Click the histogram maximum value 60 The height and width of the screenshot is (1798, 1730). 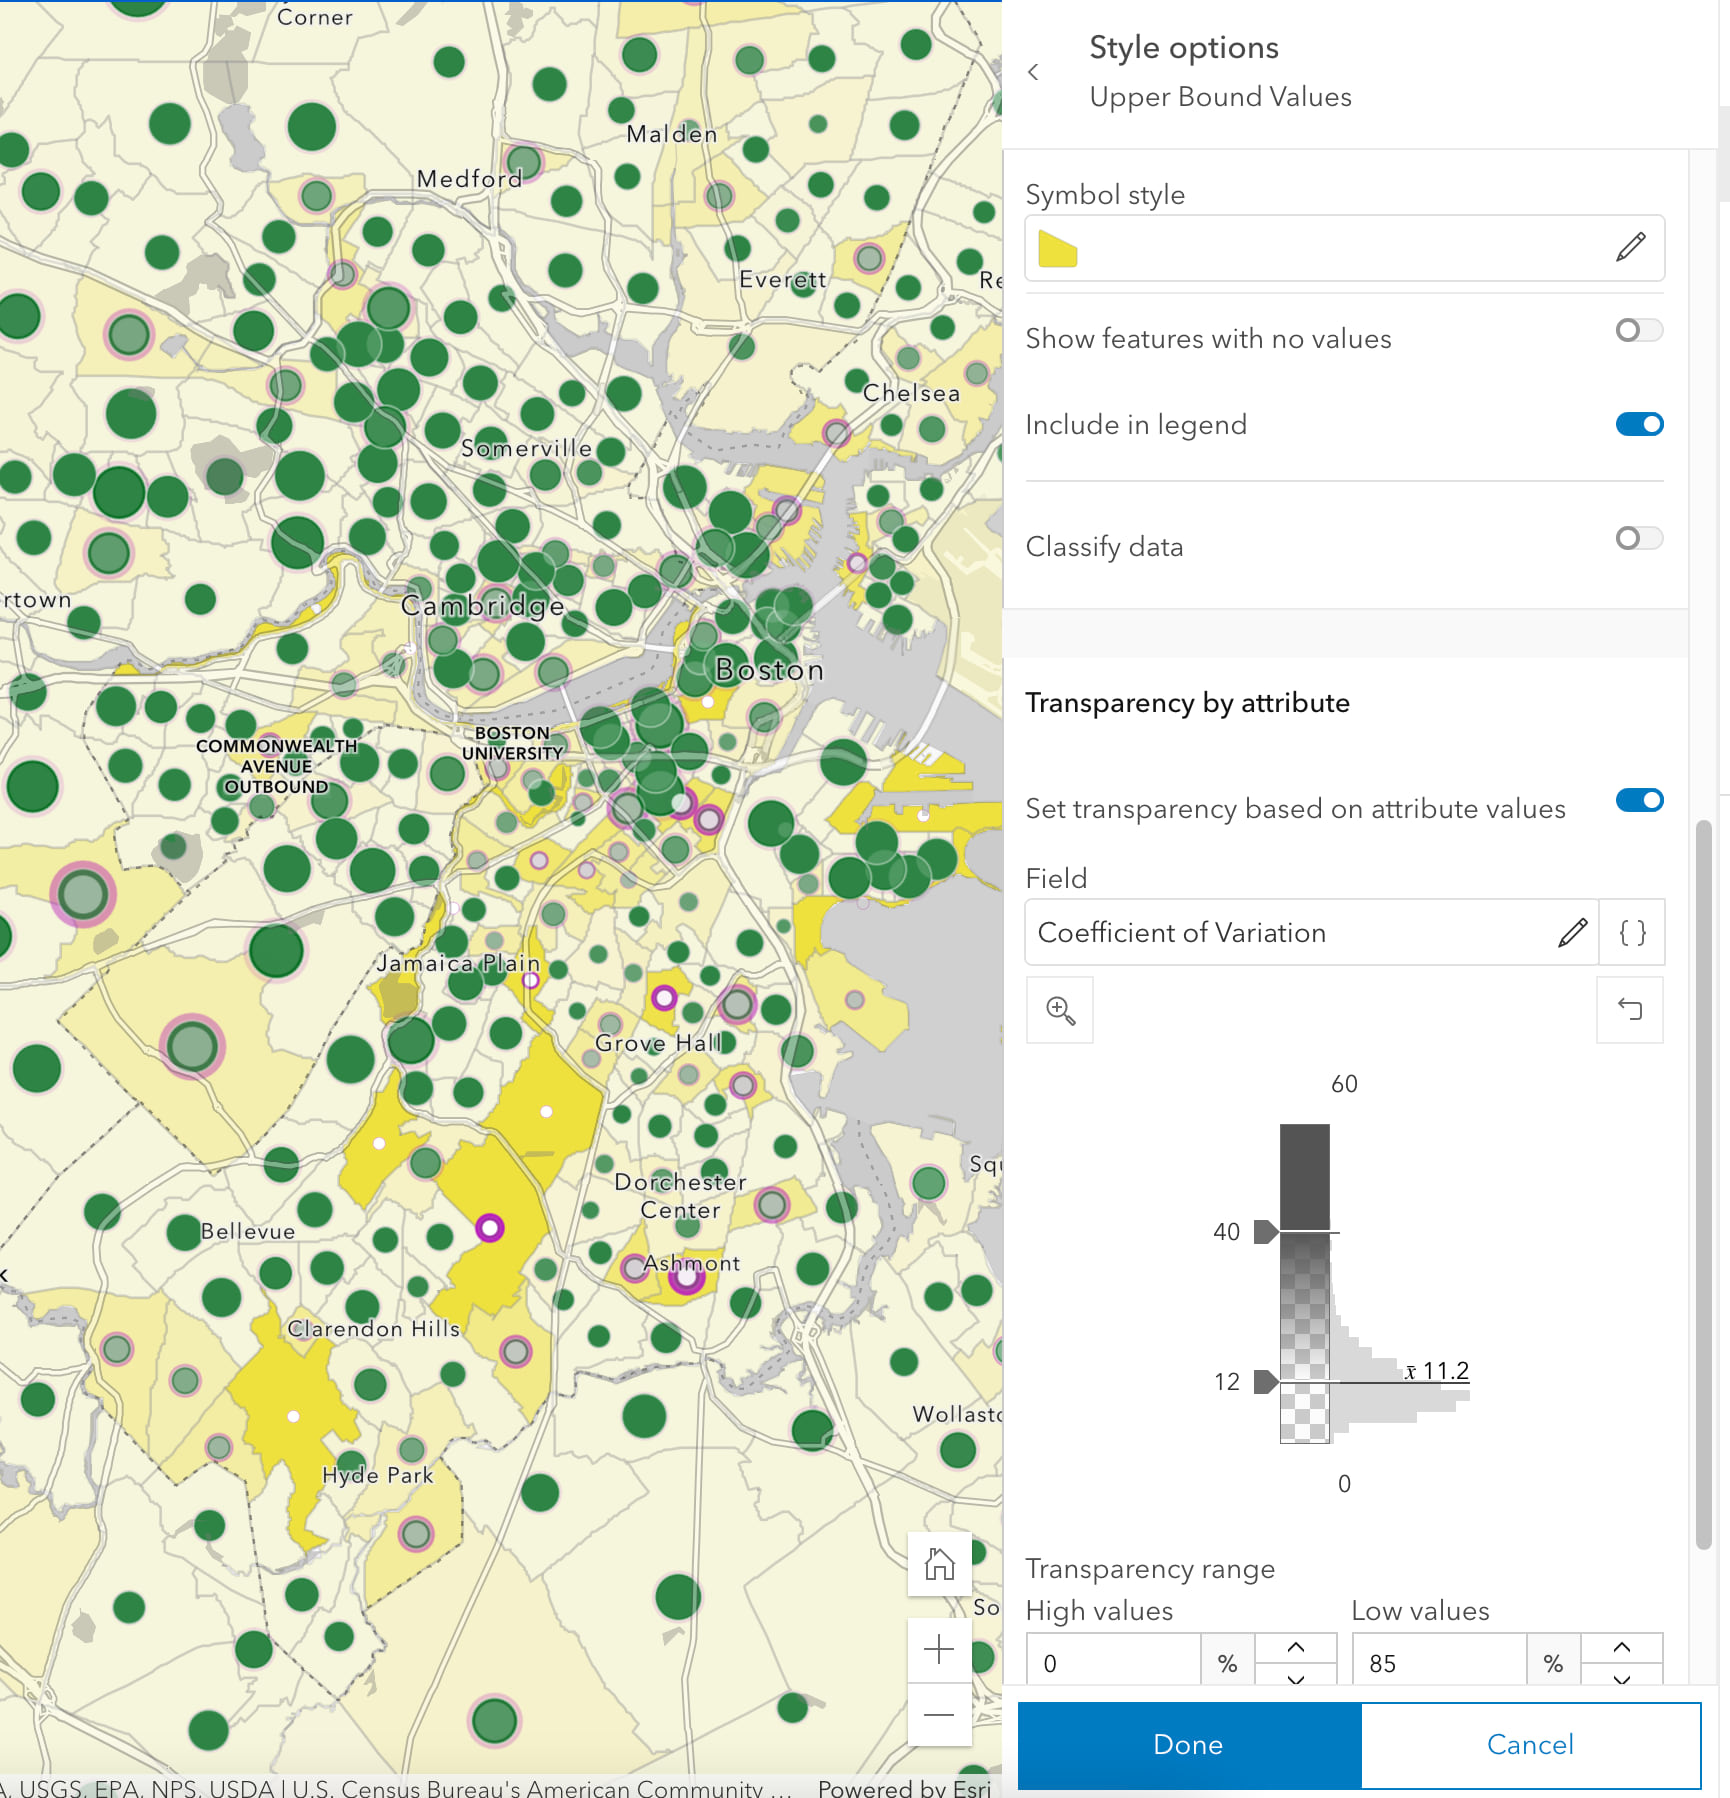1345,1084
